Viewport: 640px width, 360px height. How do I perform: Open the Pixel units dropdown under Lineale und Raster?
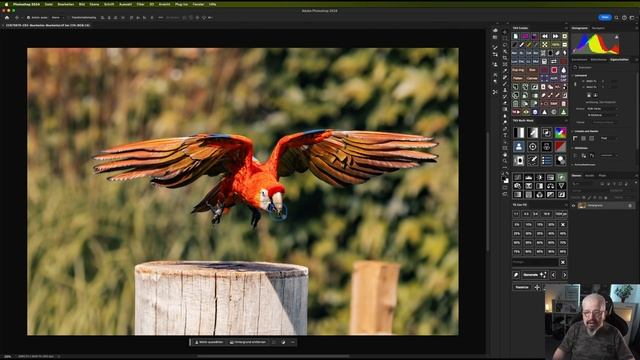[x=608, y=138]
